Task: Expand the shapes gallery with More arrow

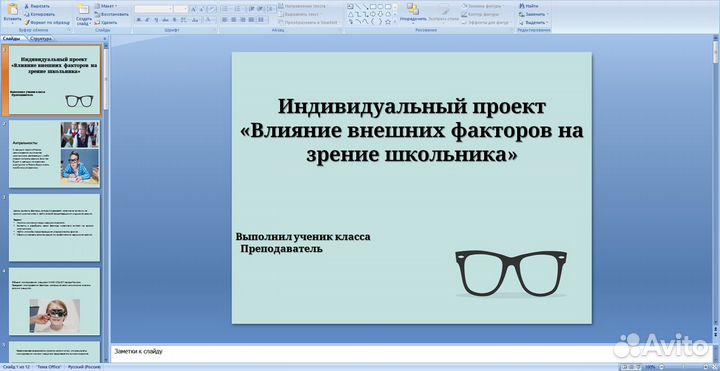Action: [x=395, y=22]
